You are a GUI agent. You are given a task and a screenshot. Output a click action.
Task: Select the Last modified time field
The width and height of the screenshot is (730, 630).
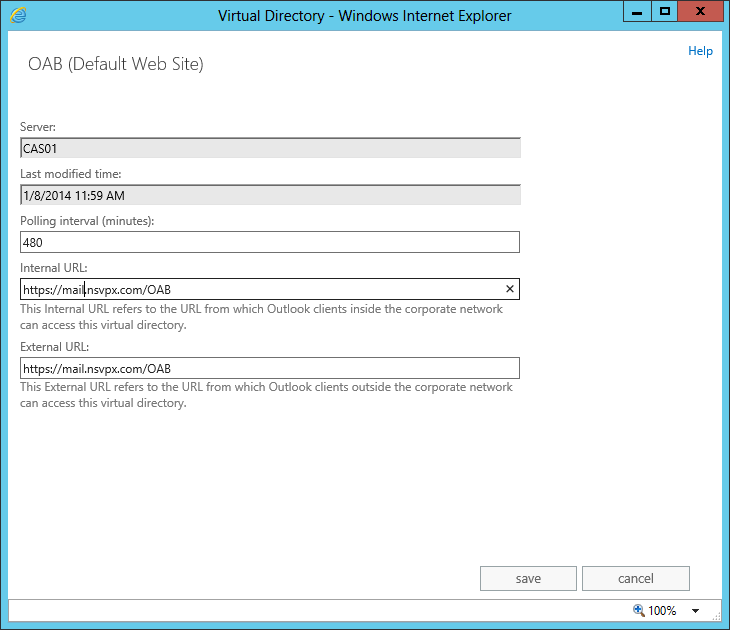click(x=270, y=195)
